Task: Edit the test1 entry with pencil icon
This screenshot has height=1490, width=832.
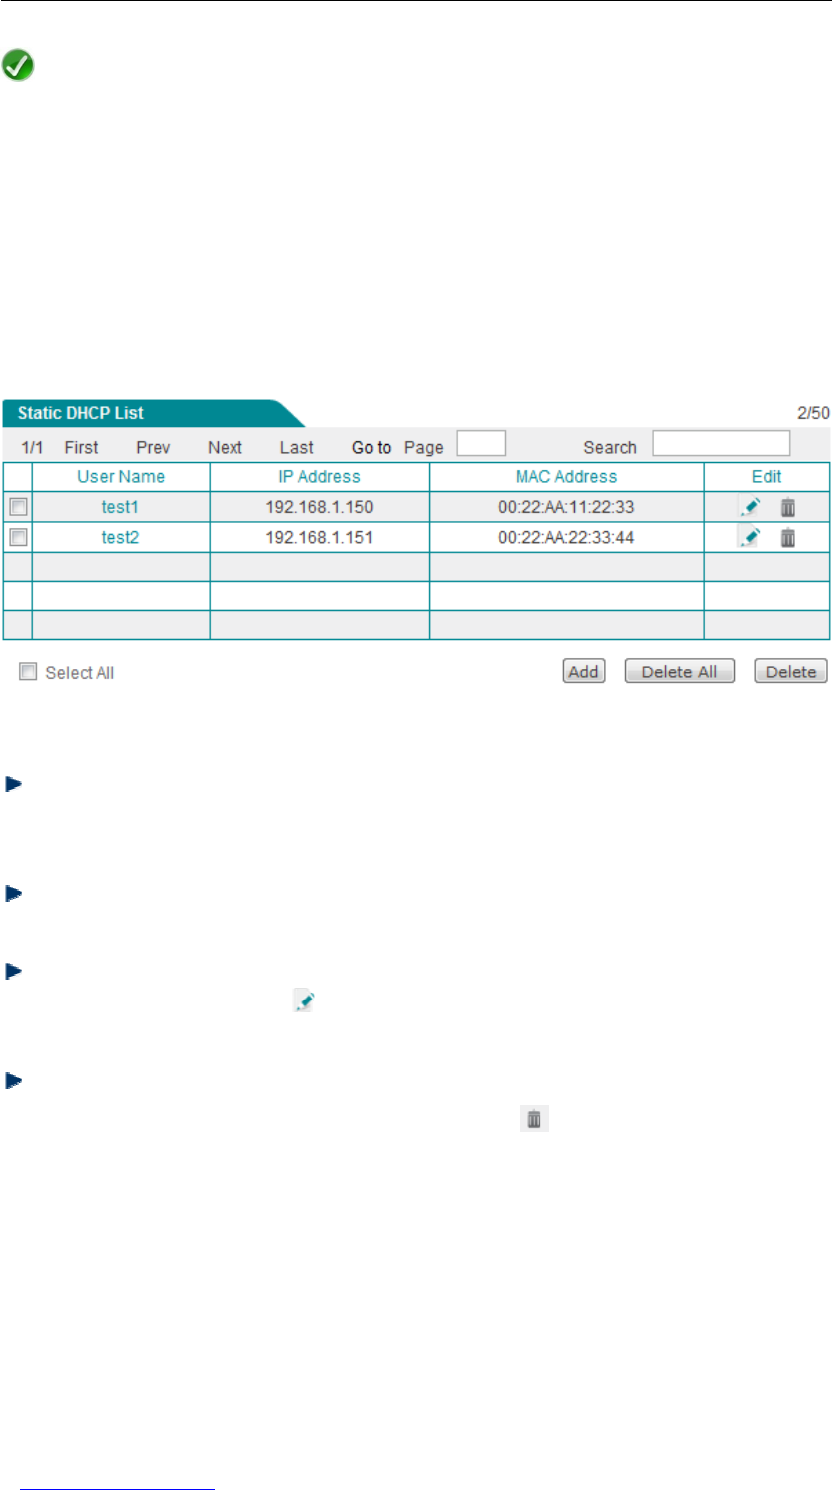Action: point(750,507)
